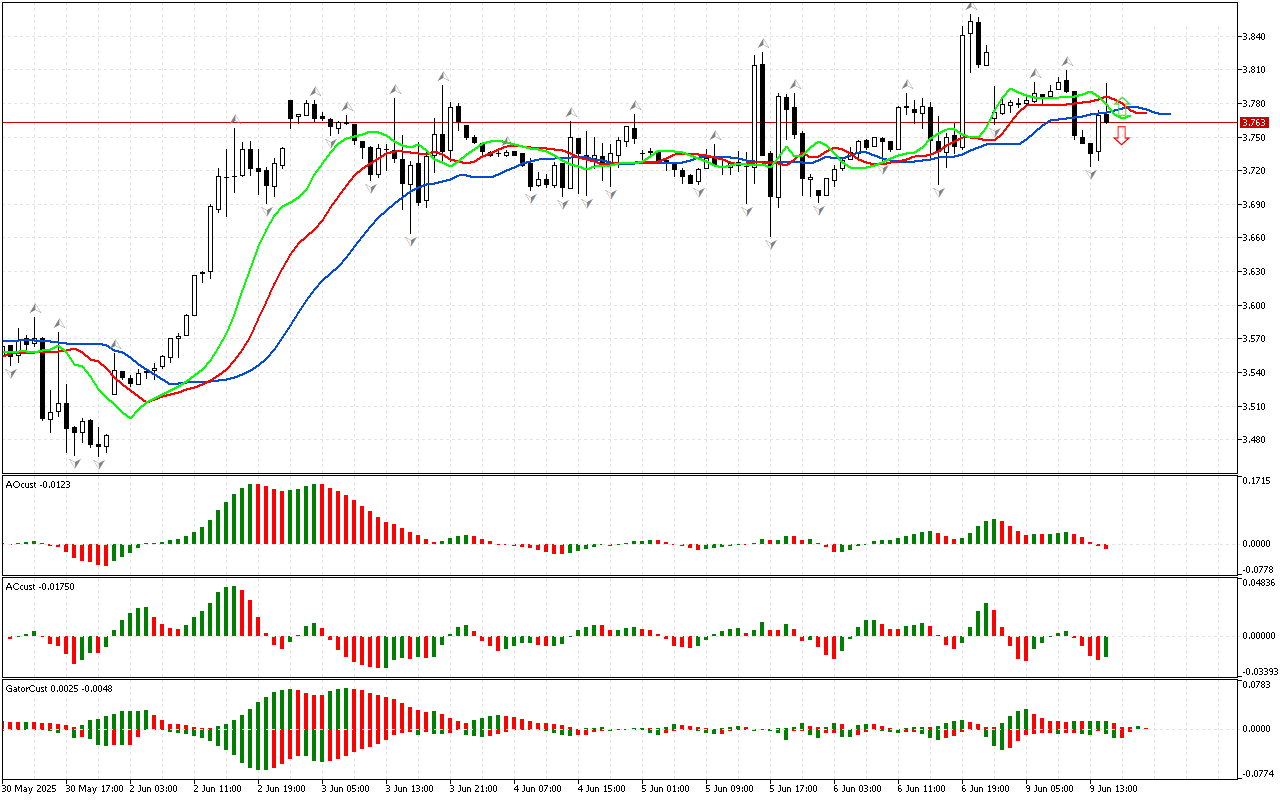
Task: Click the fractal arrow above the 2 Jun 11:00 high
Action: click(235, 118)
